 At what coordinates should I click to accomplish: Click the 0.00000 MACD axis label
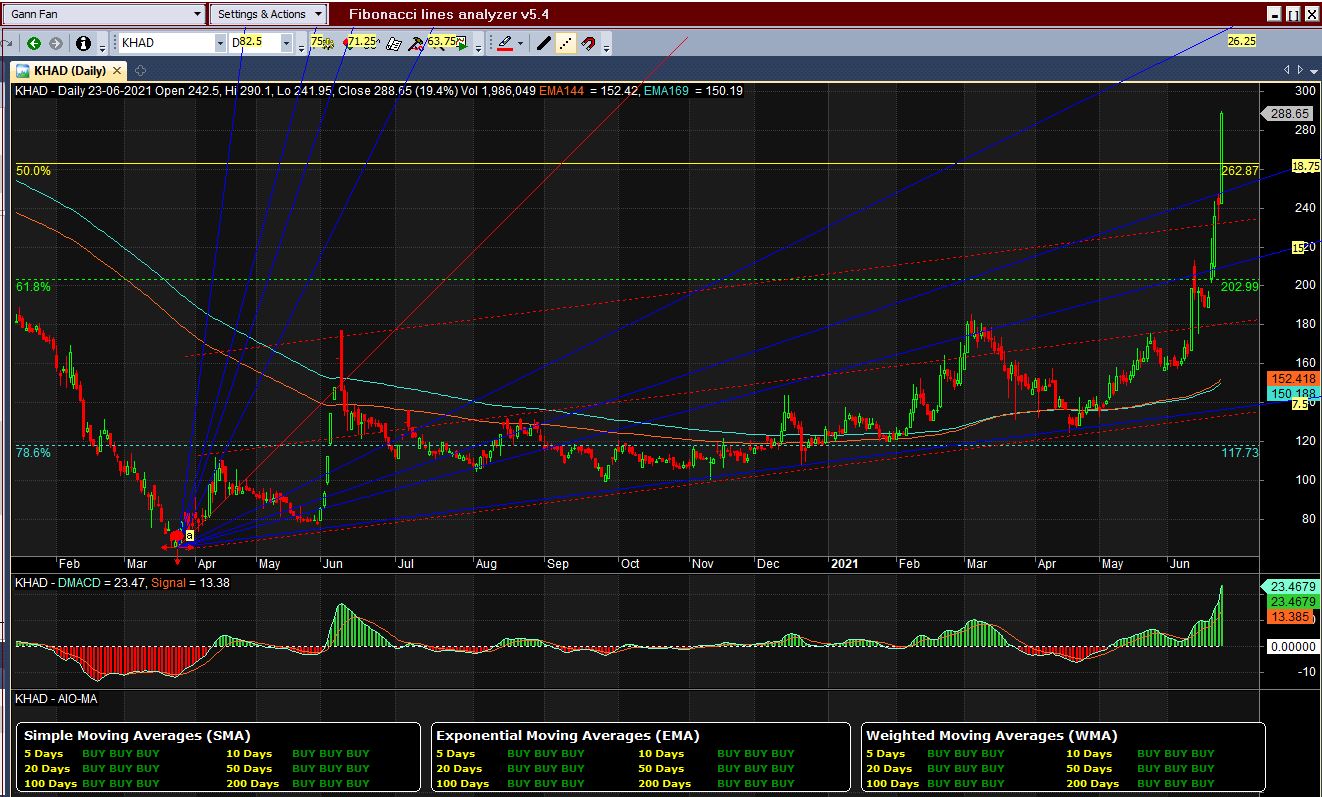click(x=1293, y=646)
